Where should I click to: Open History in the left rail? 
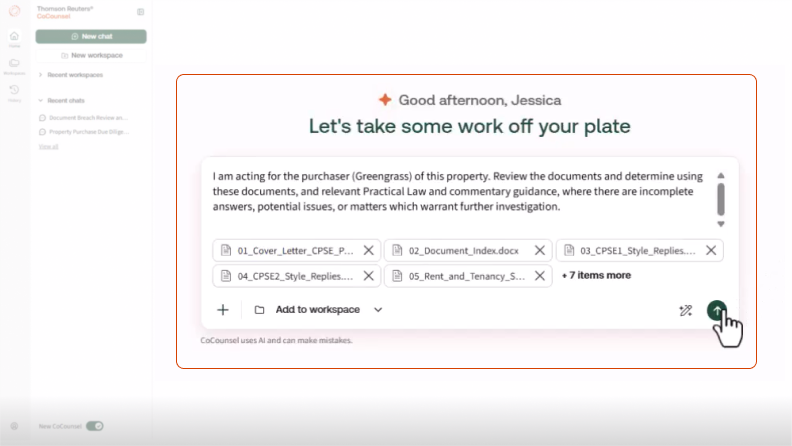pos(14,93)
